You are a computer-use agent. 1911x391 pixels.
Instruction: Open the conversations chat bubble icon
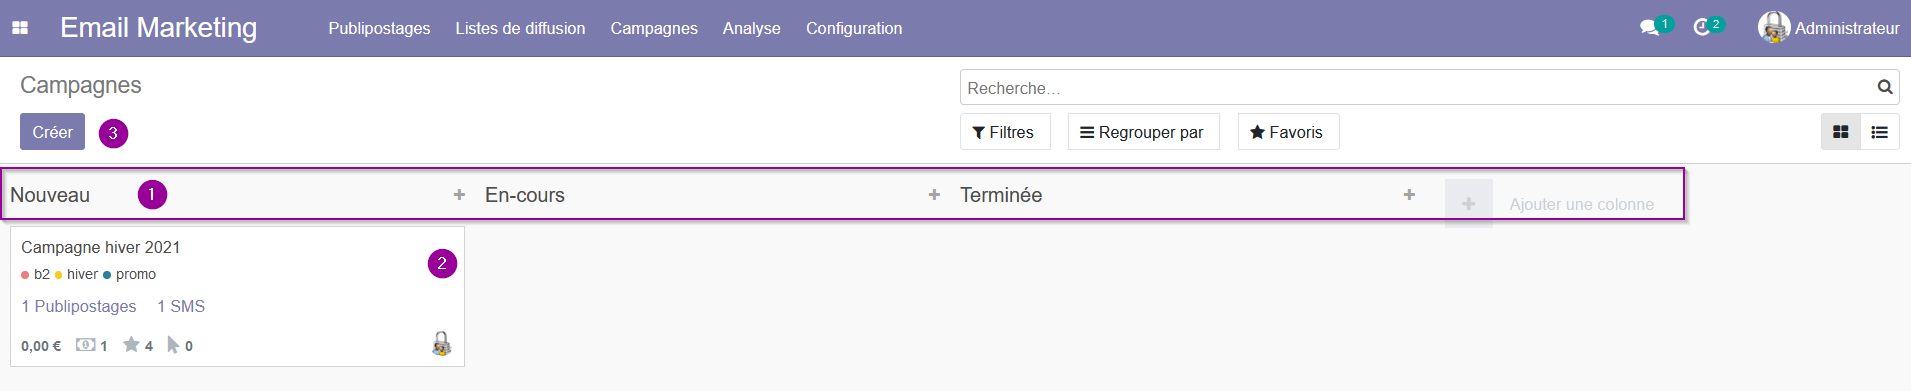(x=1649, y=28)
